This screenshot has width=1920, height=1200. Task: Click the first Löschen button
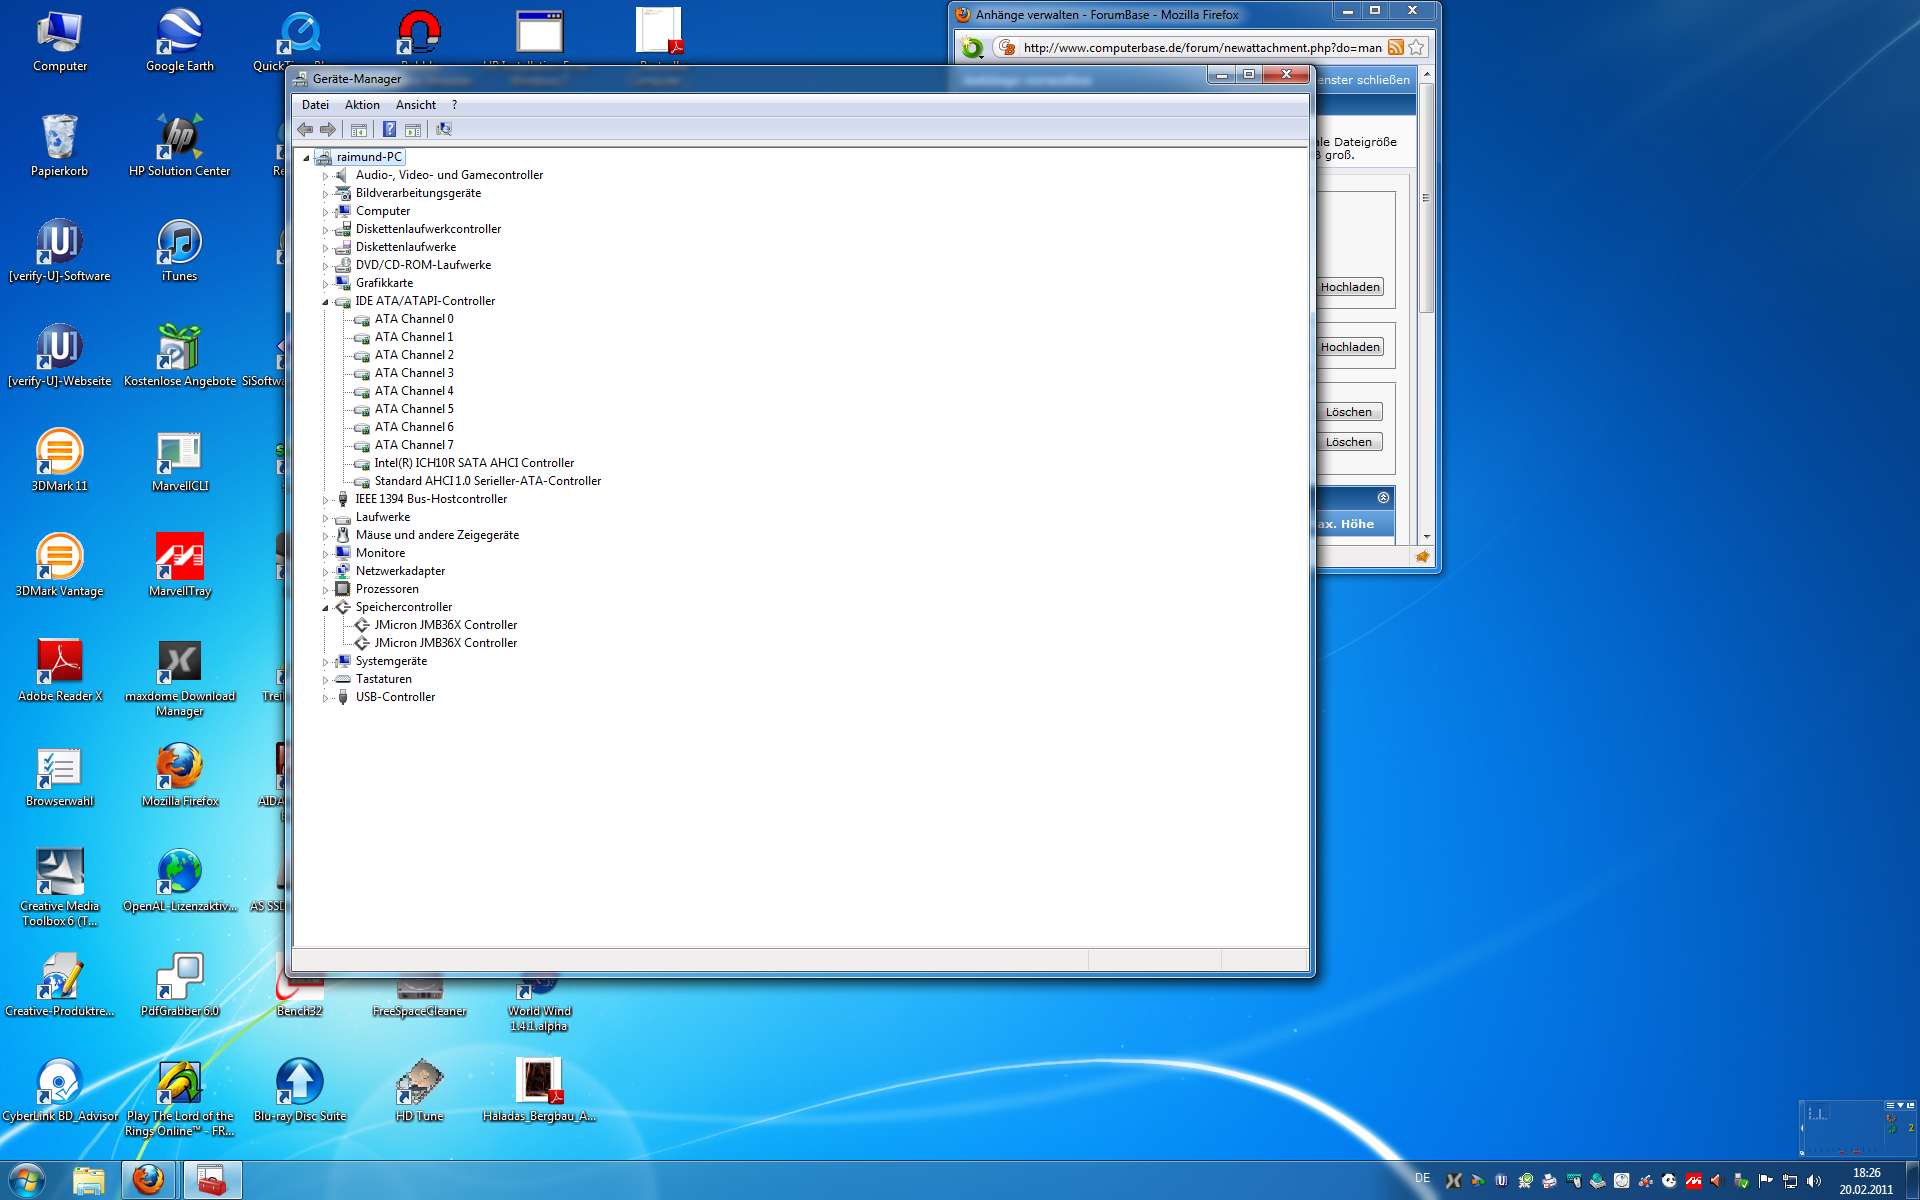[1348, 412]
